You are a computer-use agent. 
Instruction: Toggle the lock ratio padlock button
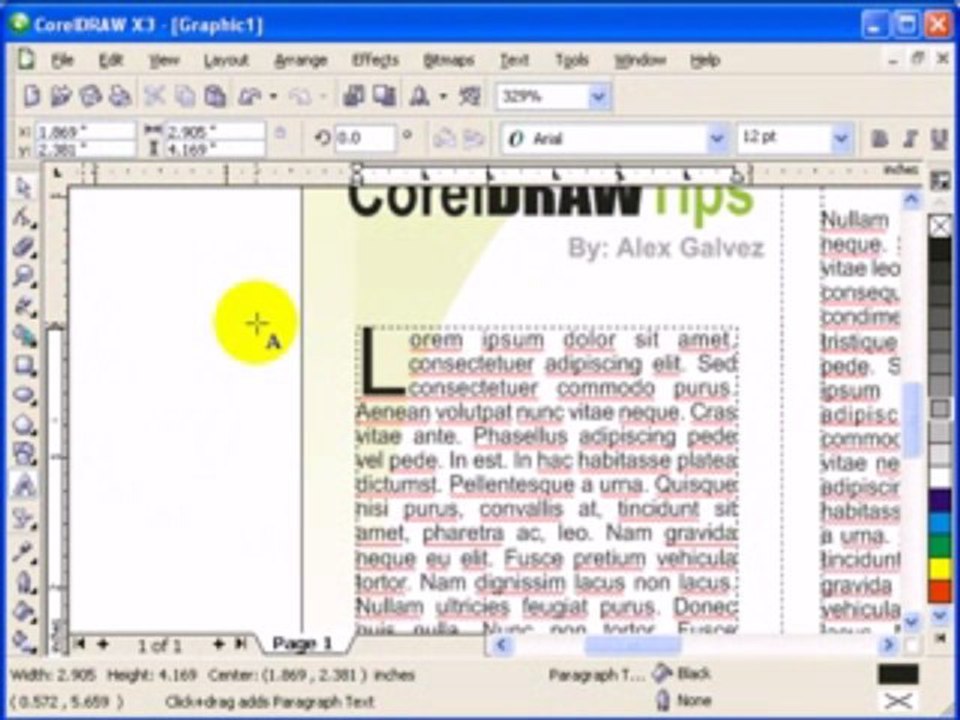coord(280,133)
